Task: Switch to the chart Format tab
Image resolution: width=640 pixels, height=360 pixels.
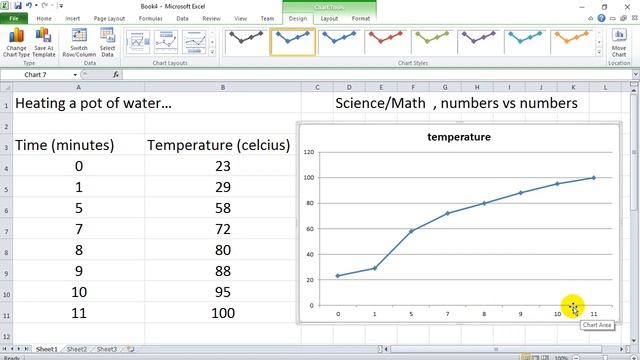Action: coord(361,18)
